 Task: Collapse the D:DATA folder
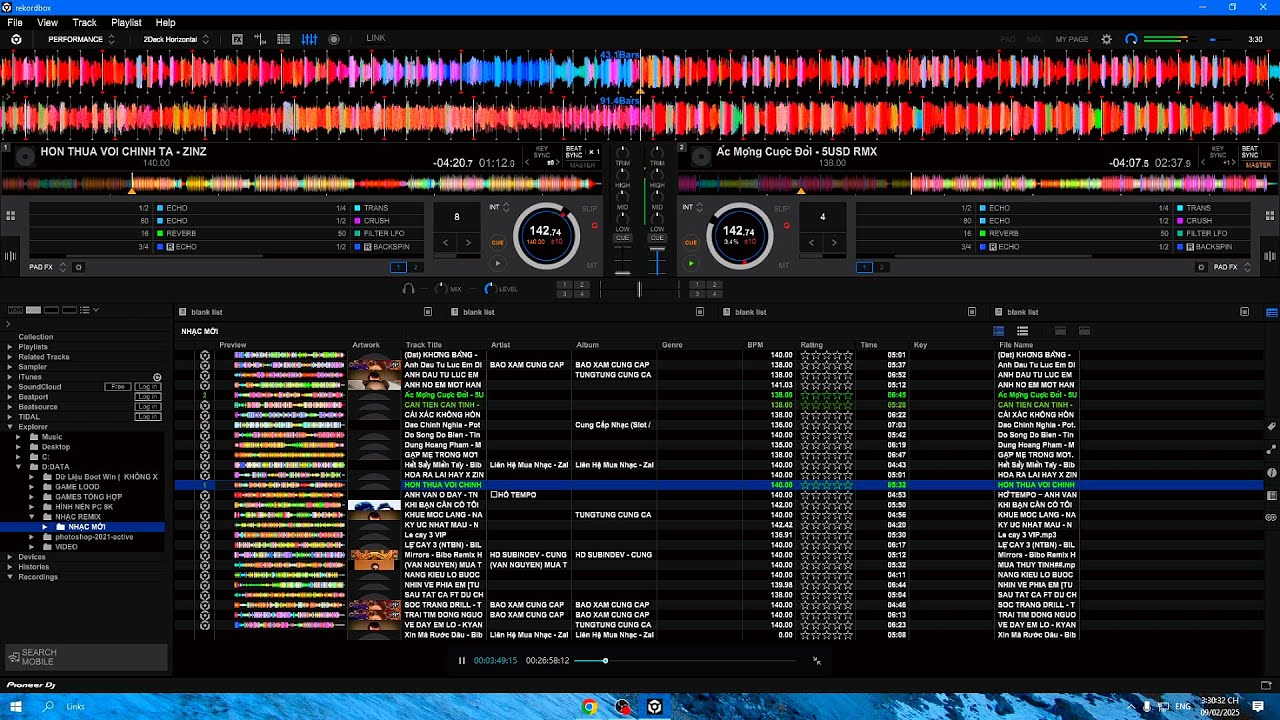pos(19,467)
